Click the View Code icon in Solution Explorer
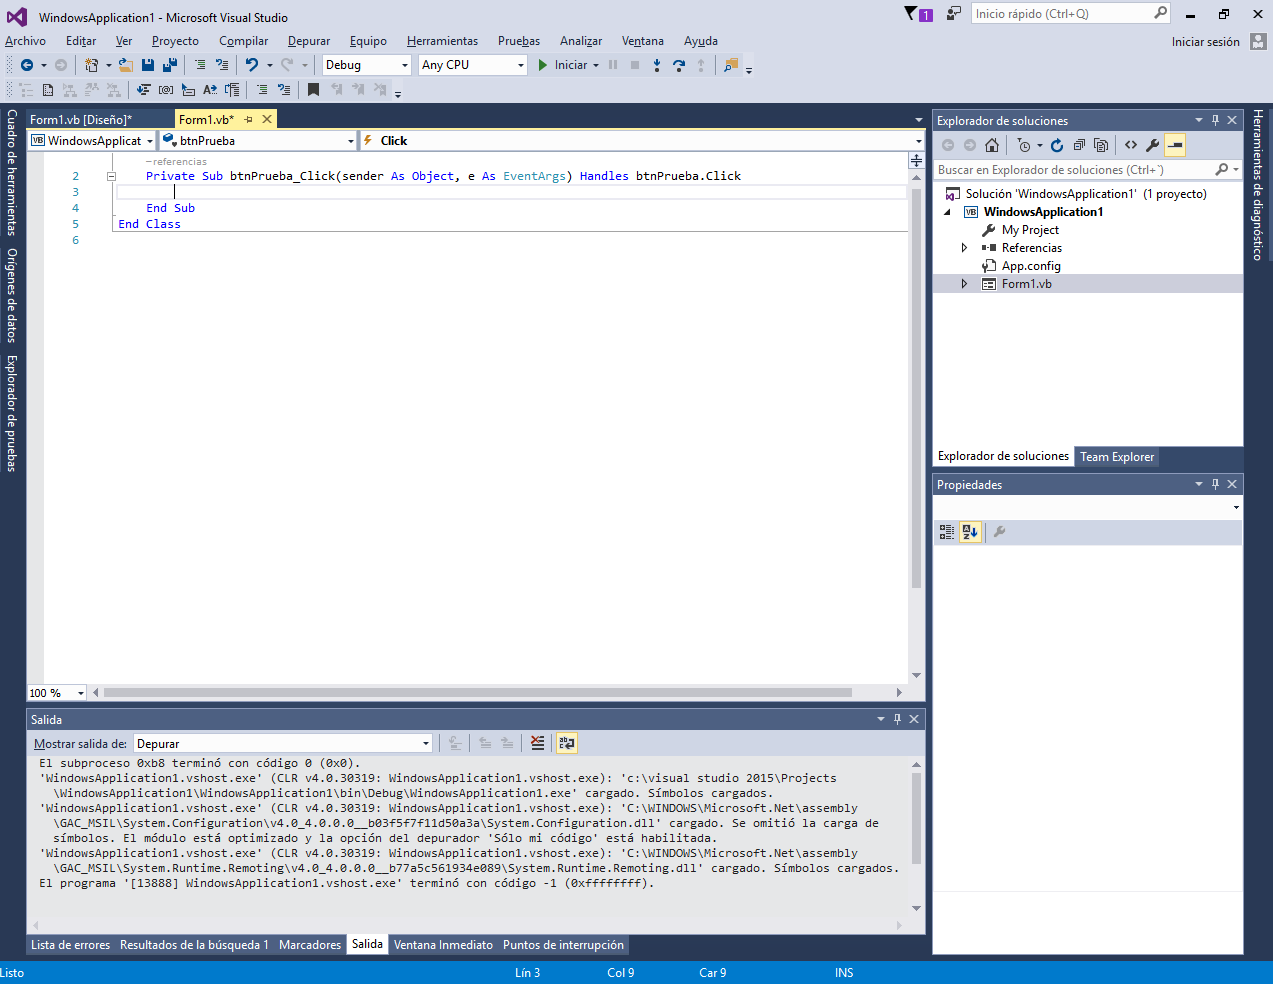Screen dimensions: 1273x984 [x=1131, y=145]
